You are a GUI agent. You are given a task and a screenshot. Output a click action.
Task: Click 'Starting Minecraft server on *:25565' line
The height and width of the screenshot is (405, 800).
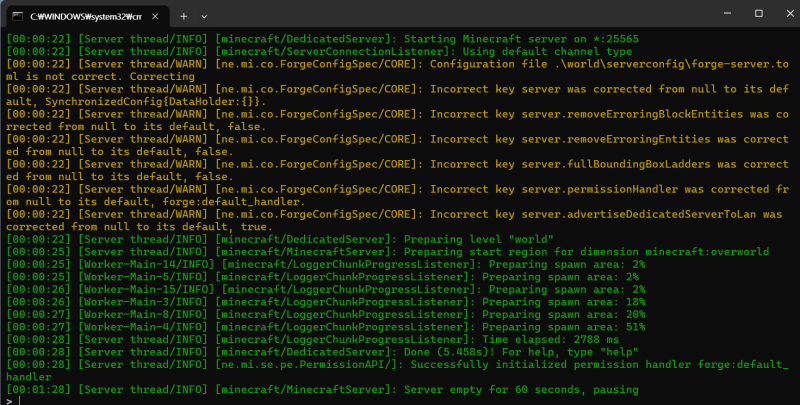tap(322, 39)
